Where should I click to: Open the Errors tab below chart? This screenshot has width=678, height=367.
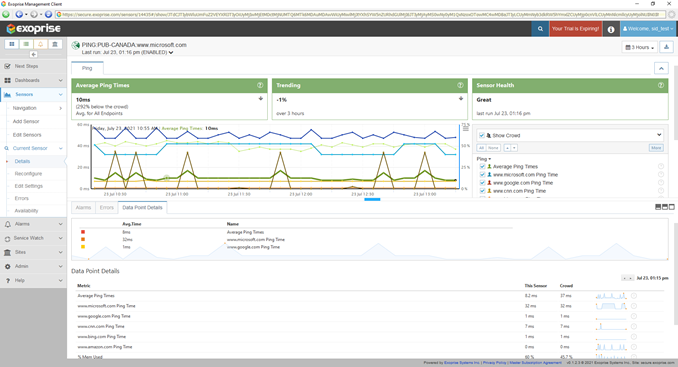106,207
